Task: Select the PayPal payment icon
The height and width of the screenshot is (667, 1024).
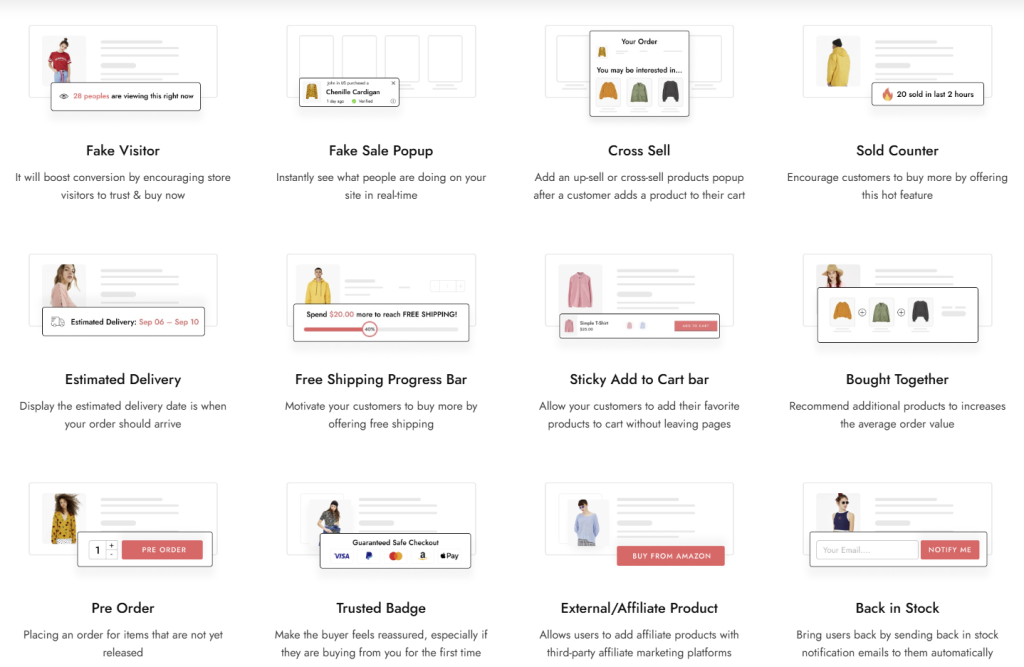Action: point(369,555)
